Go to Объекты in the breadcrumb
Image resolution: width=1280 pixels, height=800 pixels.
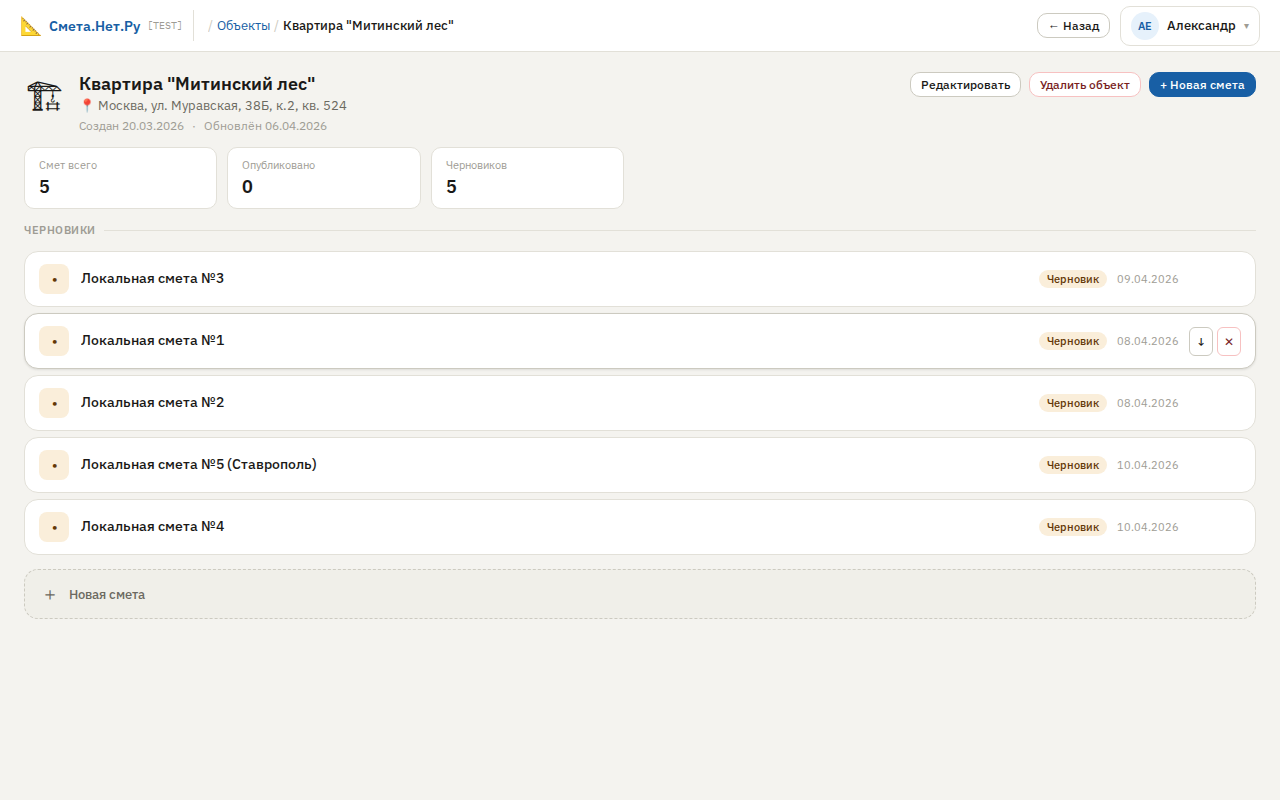(x=243, y=26)
